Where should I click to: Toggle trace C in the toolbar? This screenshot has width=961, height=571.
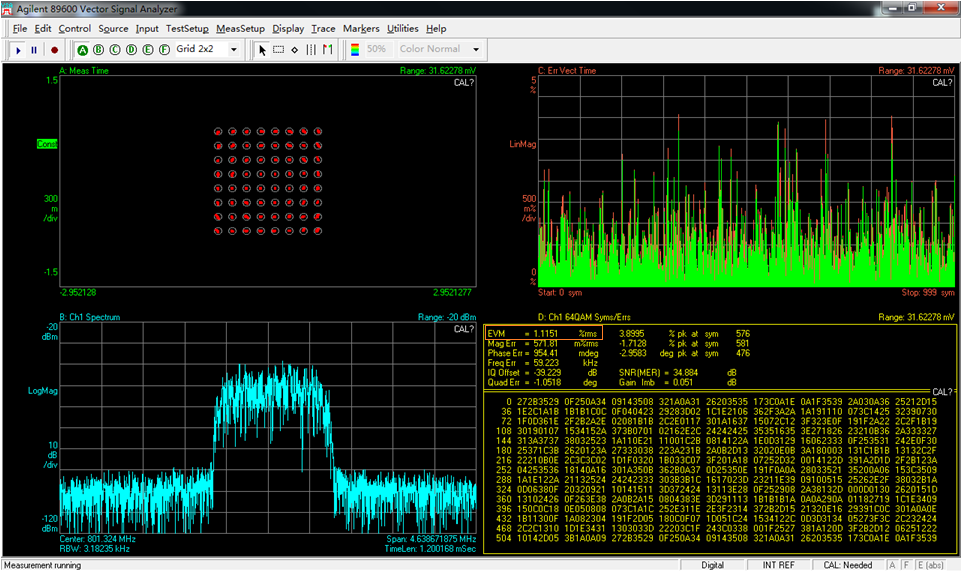(116, 49)
